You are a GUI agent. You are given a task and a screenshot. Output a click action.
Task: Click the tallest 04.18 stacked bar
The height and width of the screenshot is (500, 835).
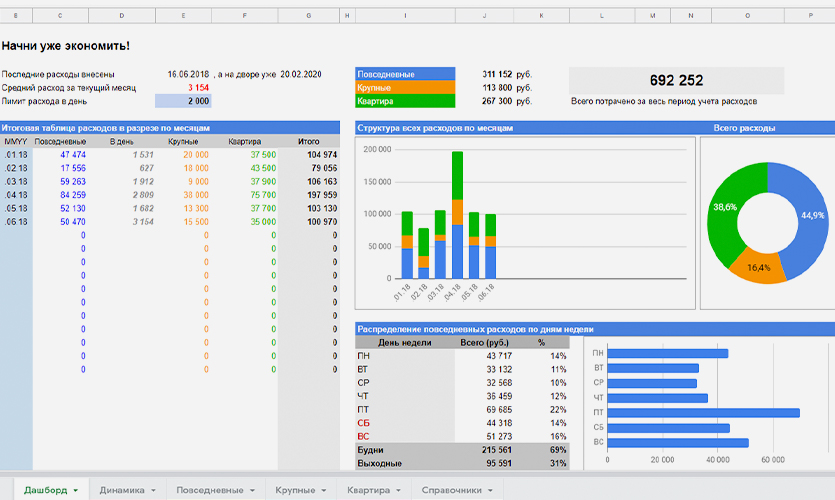click(x=457, y=215)
